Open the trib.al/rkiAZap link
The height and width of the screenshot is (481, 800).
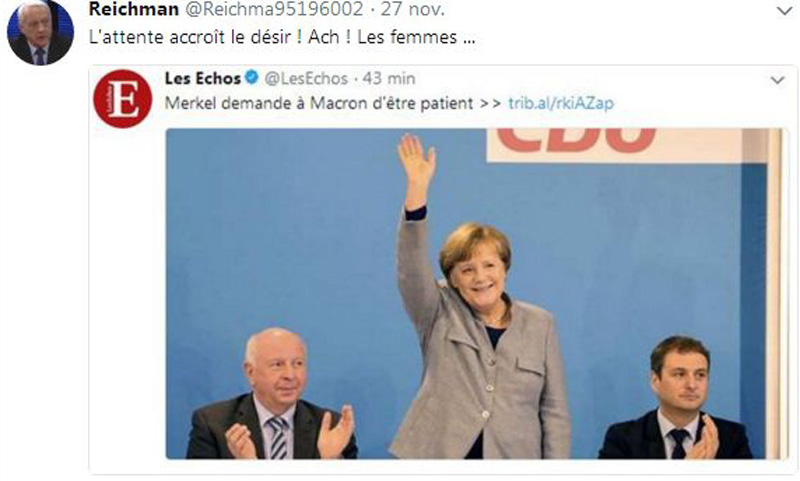point(561,103)
